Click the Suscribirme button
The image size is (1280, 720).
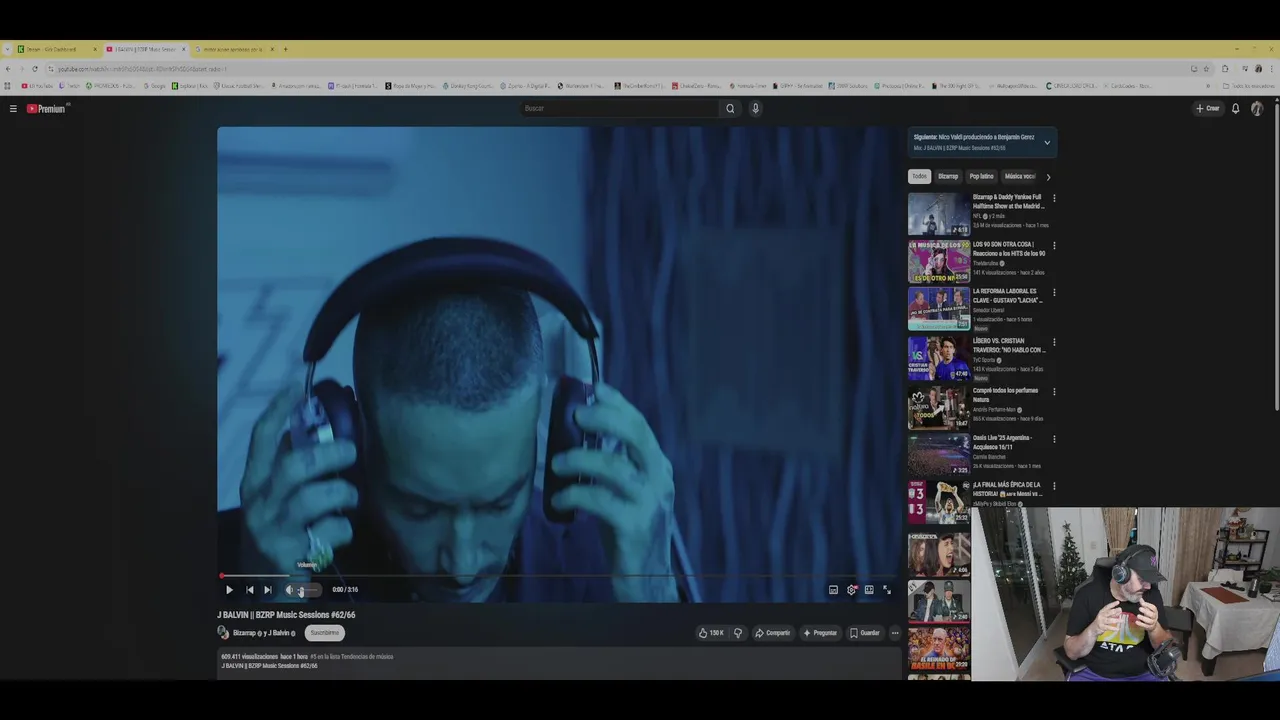(x=324, y=633)
